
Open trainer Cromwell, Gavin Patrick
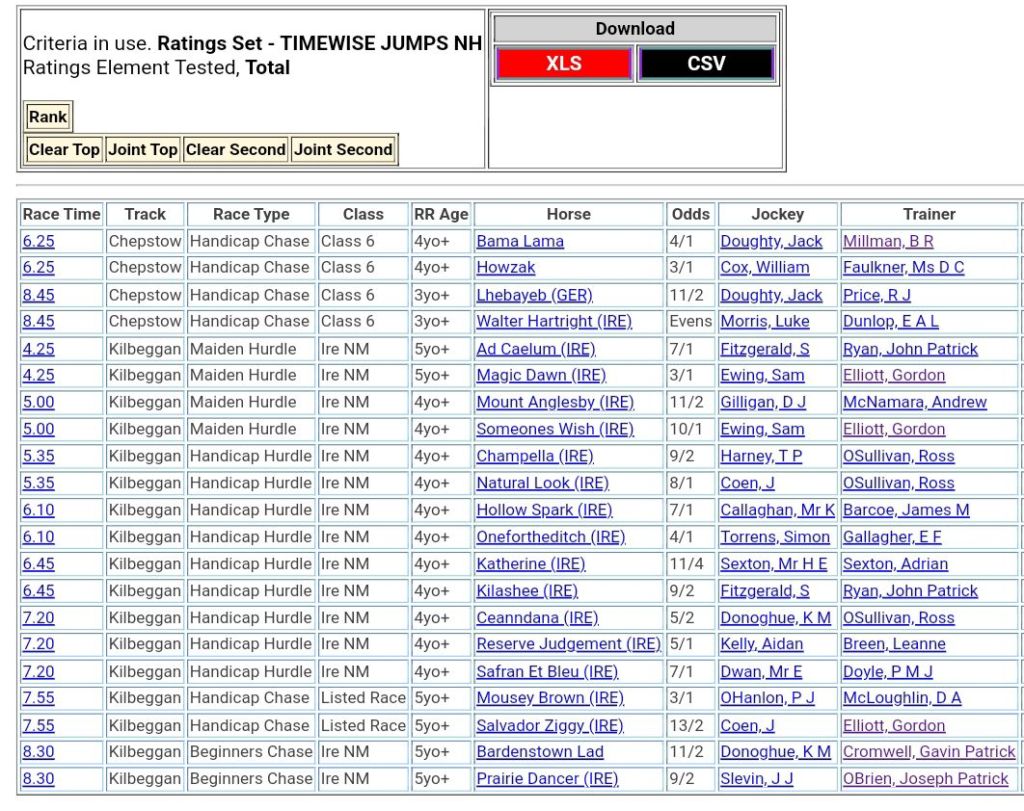928,752
